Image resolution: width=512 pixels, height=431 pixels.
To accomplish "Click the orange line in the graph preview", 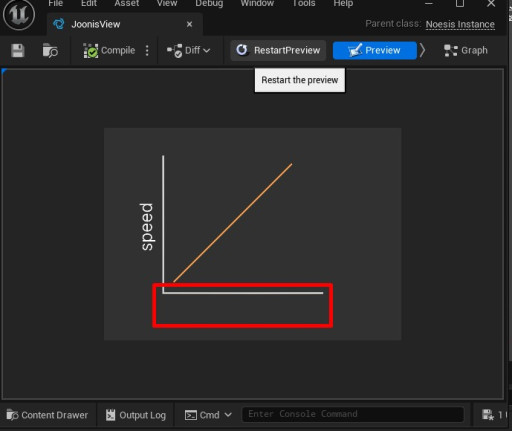I will [233, 223].
